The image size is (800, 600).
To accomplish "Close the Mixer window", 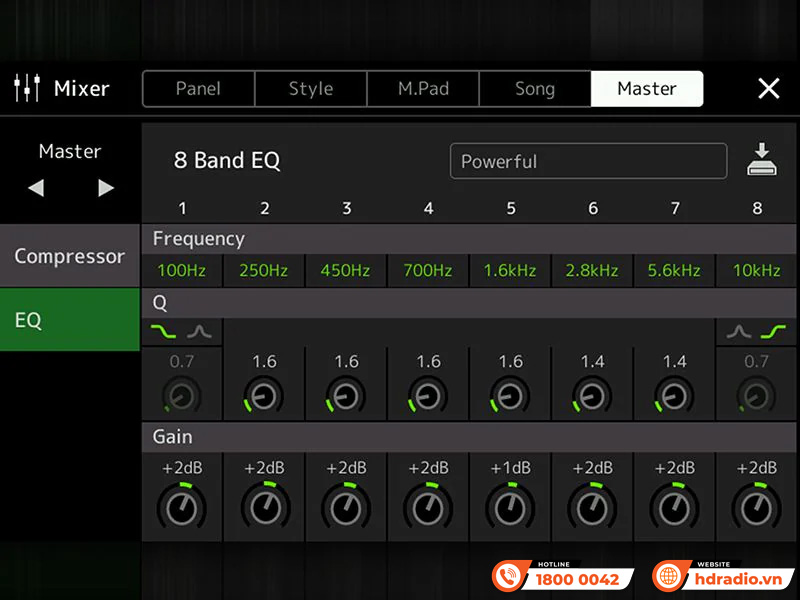I will tap(768, 89).
